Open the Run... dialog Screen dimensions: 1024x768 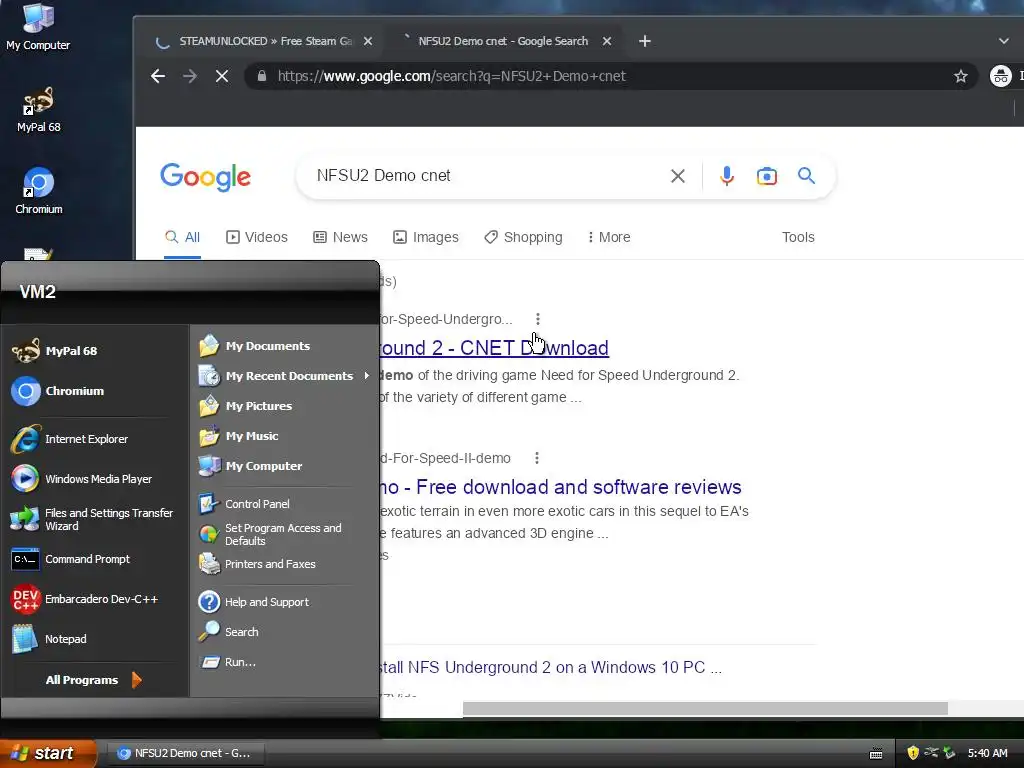click(x=227, y=662)
